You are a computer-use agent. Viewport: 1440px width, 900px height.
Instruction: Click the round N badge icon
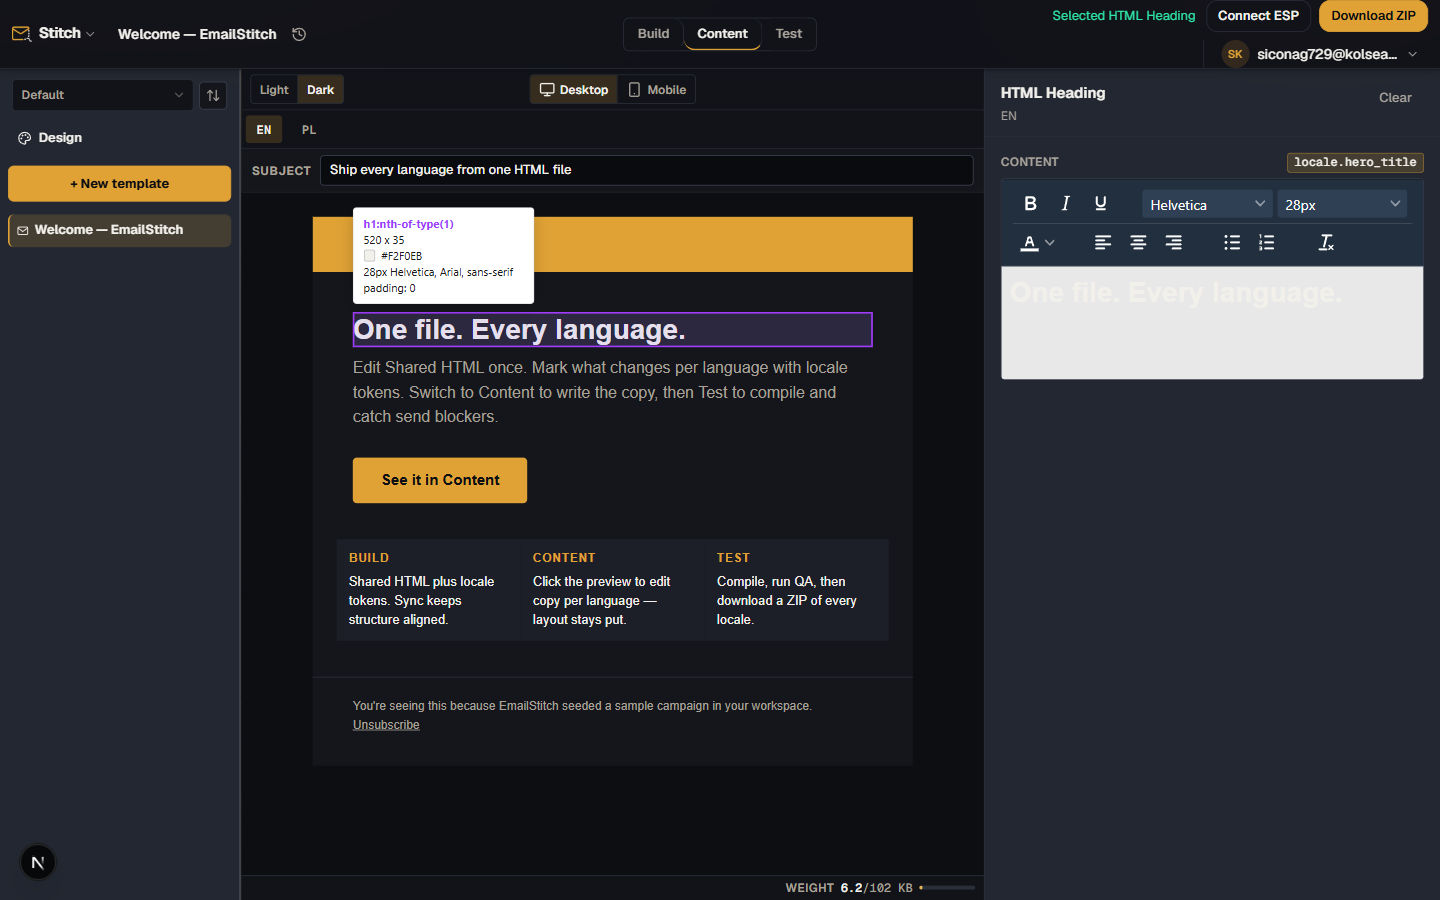tap(38, 862)
